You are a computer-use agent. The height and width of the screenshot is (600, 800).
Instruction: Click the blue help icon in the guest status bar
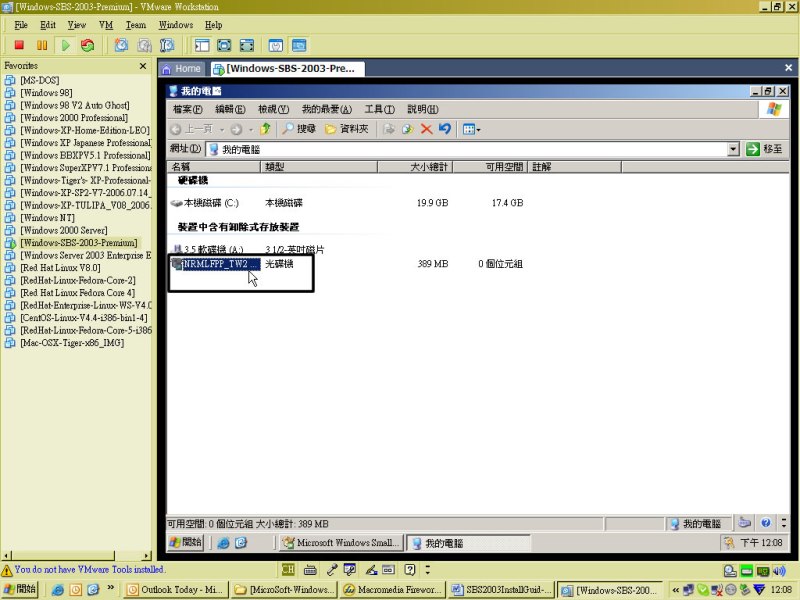point(765,522)
